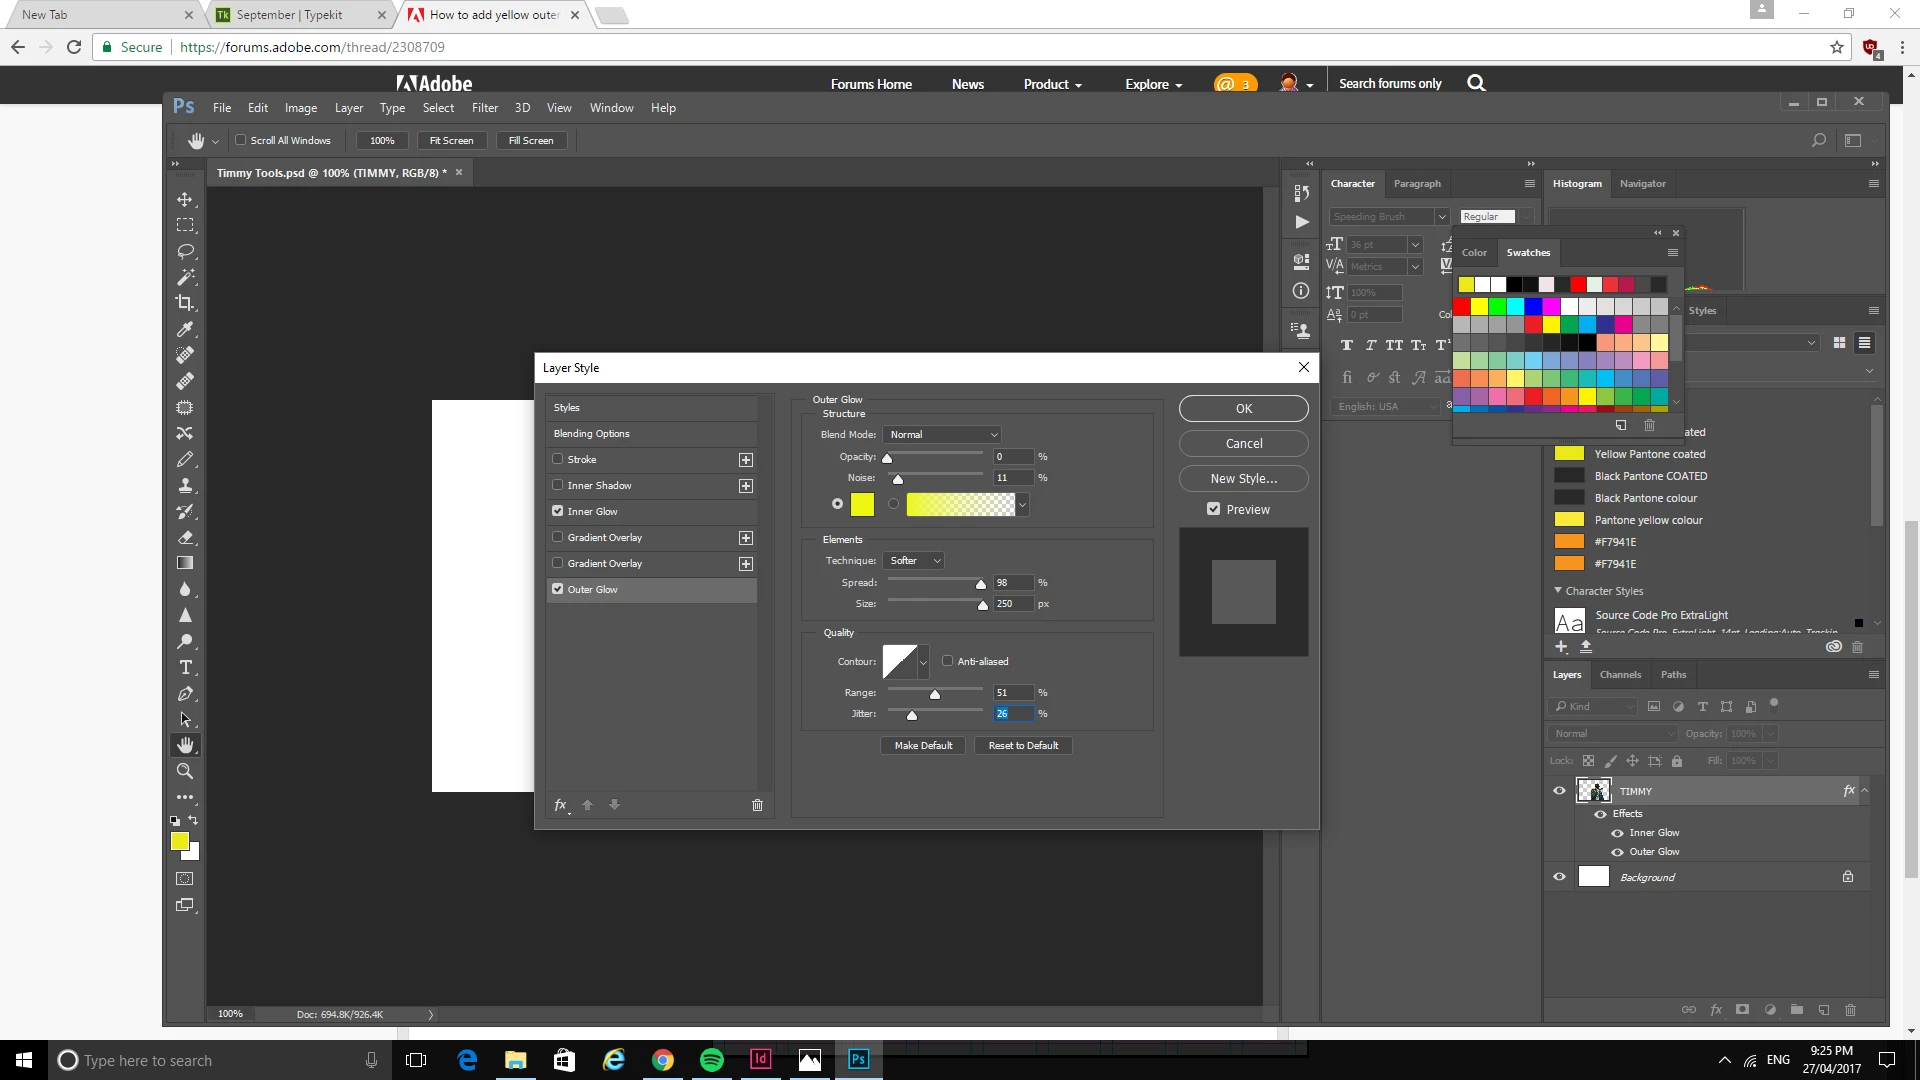Screen dimensions: 1920x1080
Task: Open the Blend Mode Normal dropdown
Action: point(942,435)
